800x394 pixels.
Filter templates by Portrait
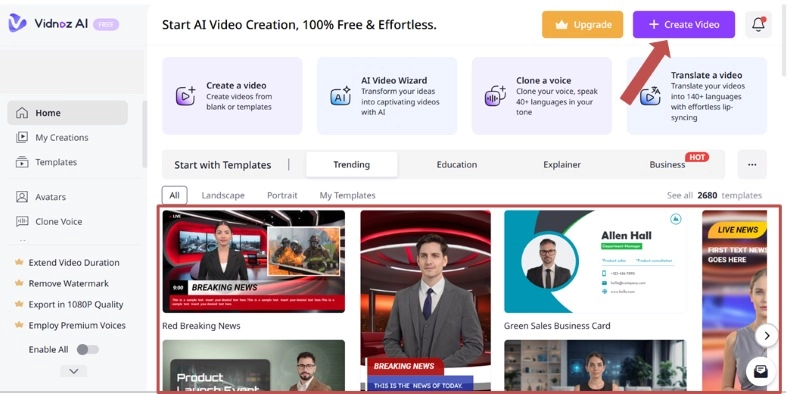pos(282,195)
